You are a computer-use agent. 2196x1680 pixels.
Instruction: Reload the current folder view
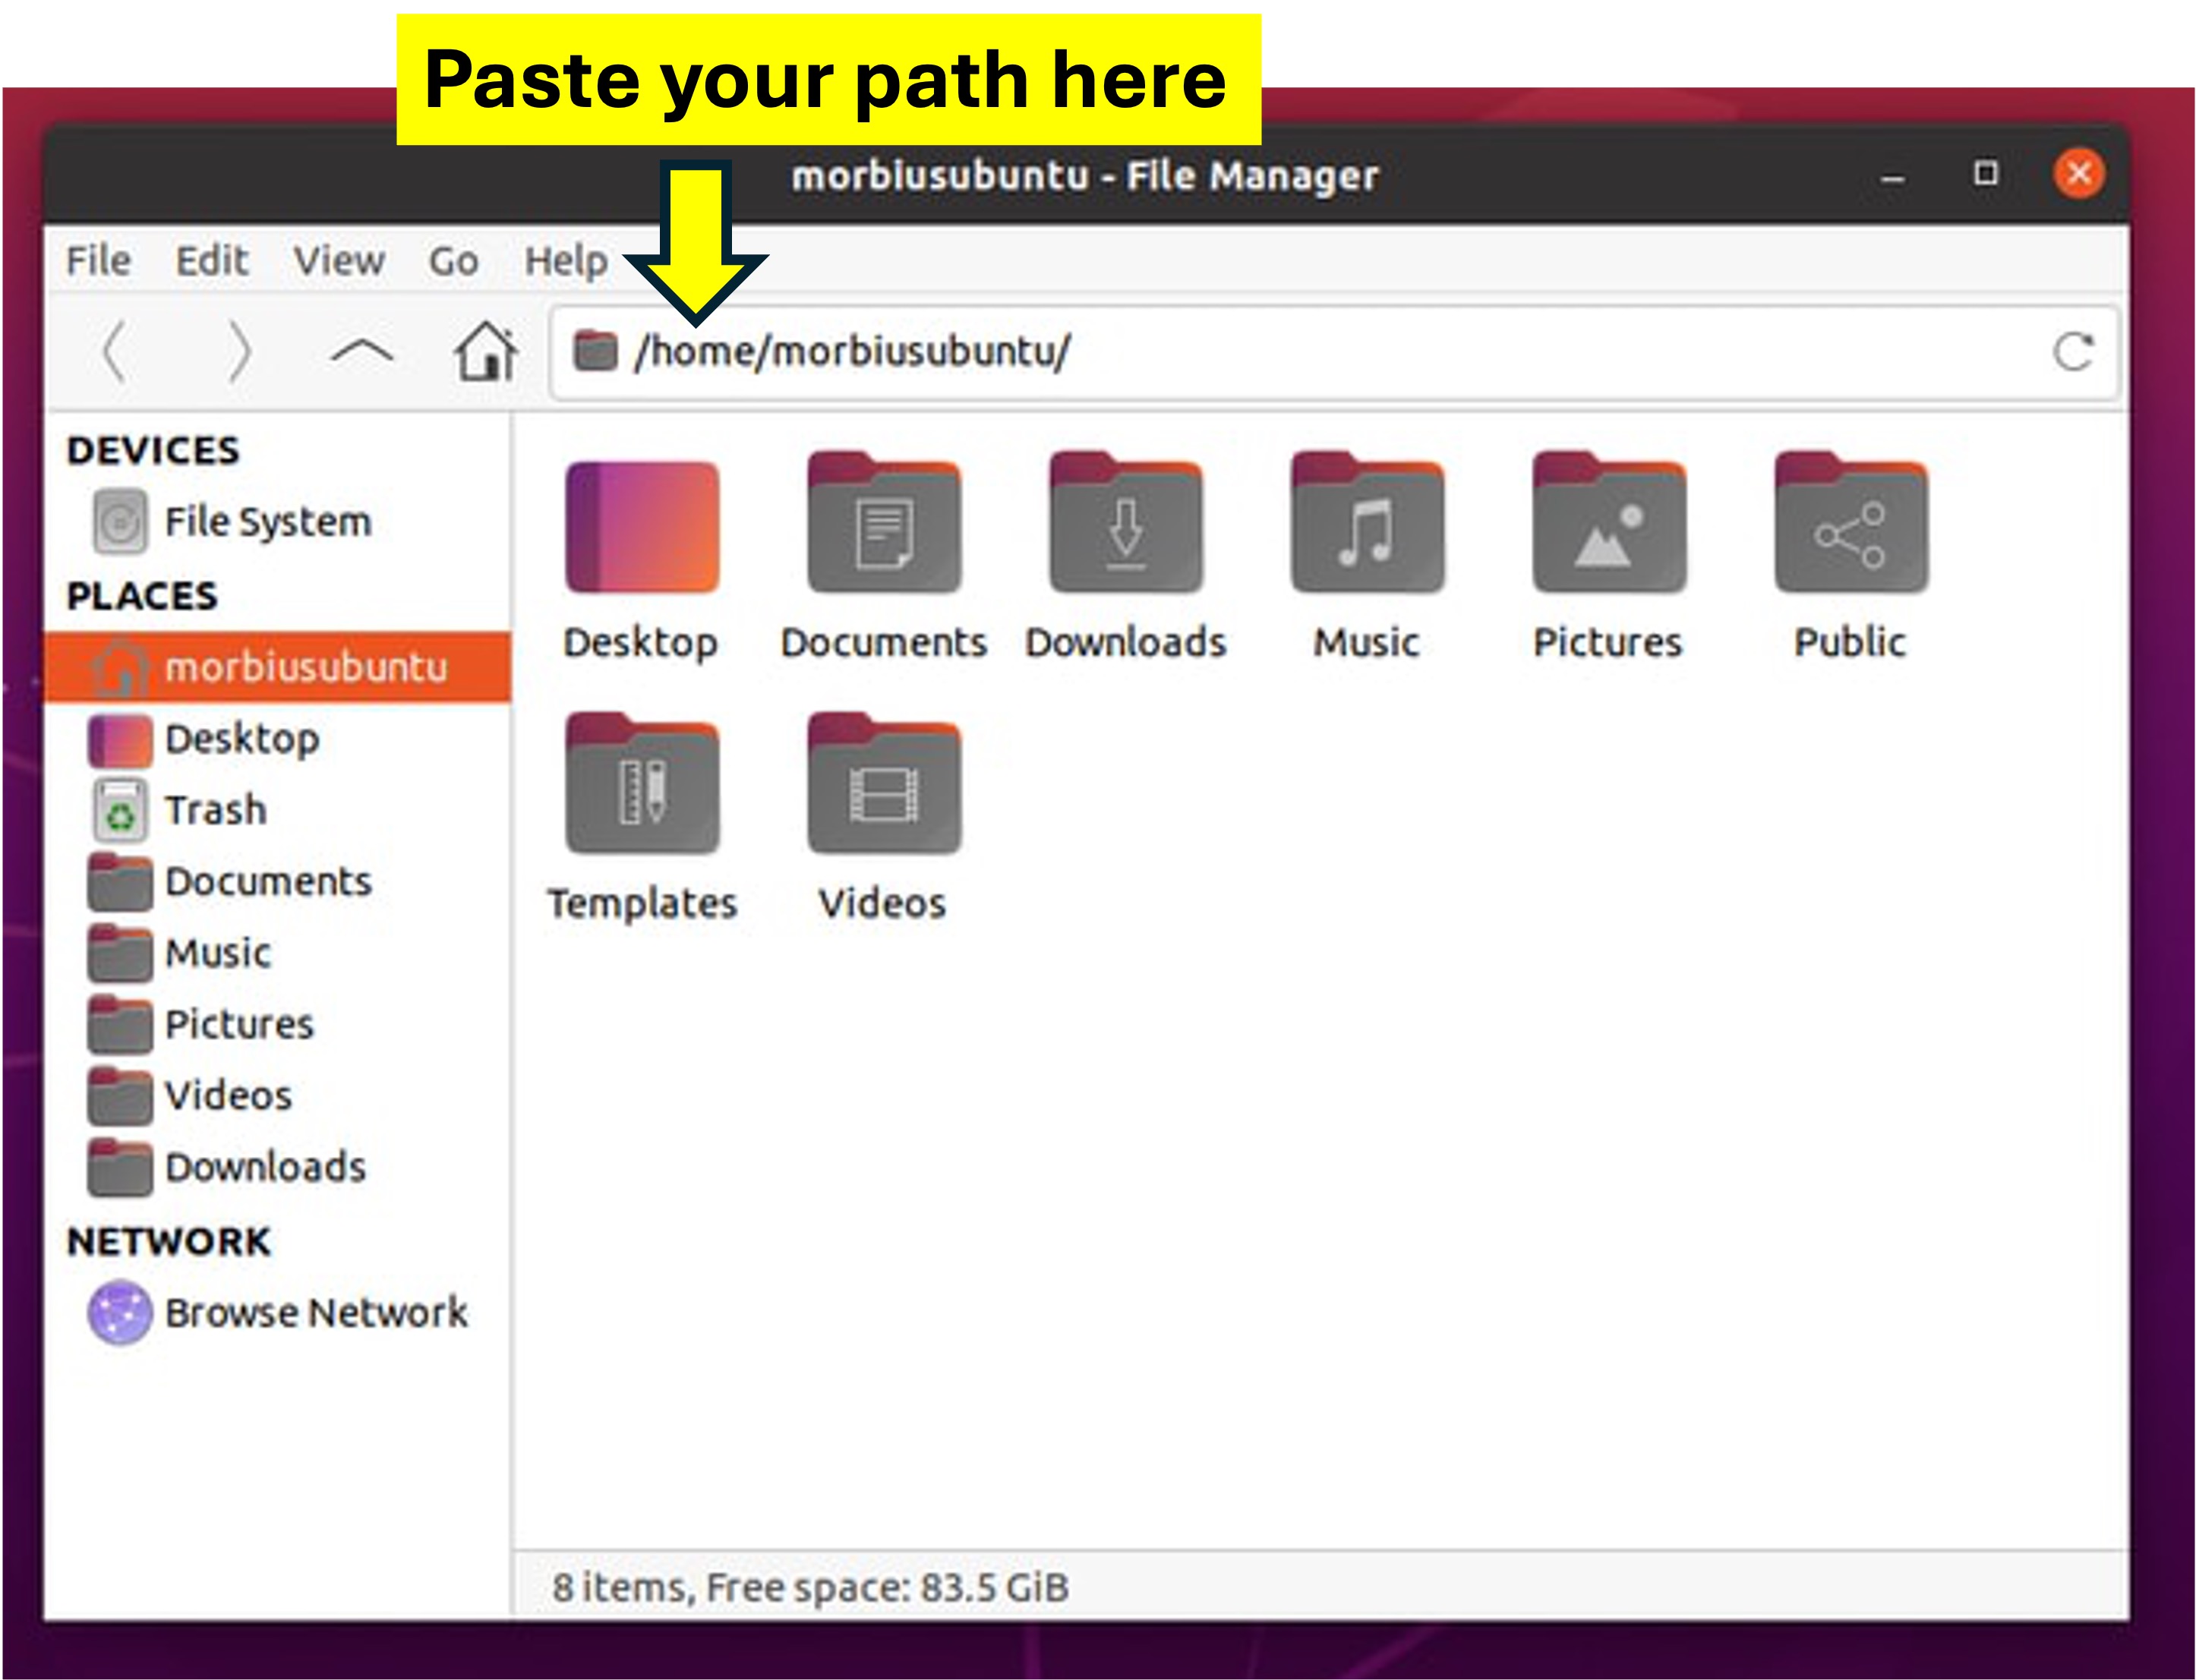click(x=2072, y=352)
